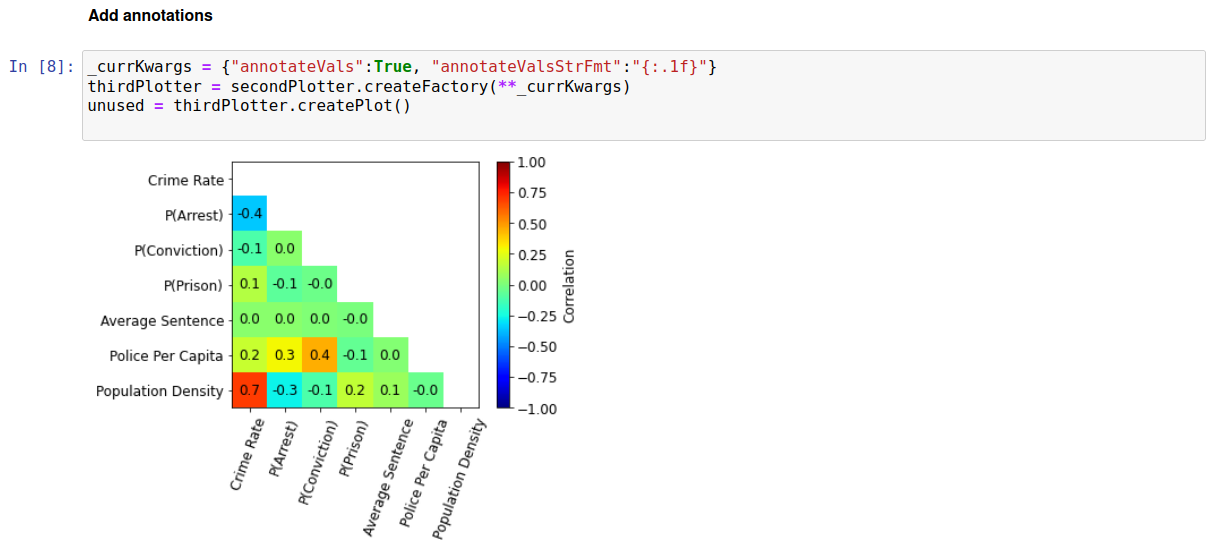The width and height of the screenshot is (1221, 547).
Task: Click the red 0.7 heatmap cell
Action: point(250,390)
